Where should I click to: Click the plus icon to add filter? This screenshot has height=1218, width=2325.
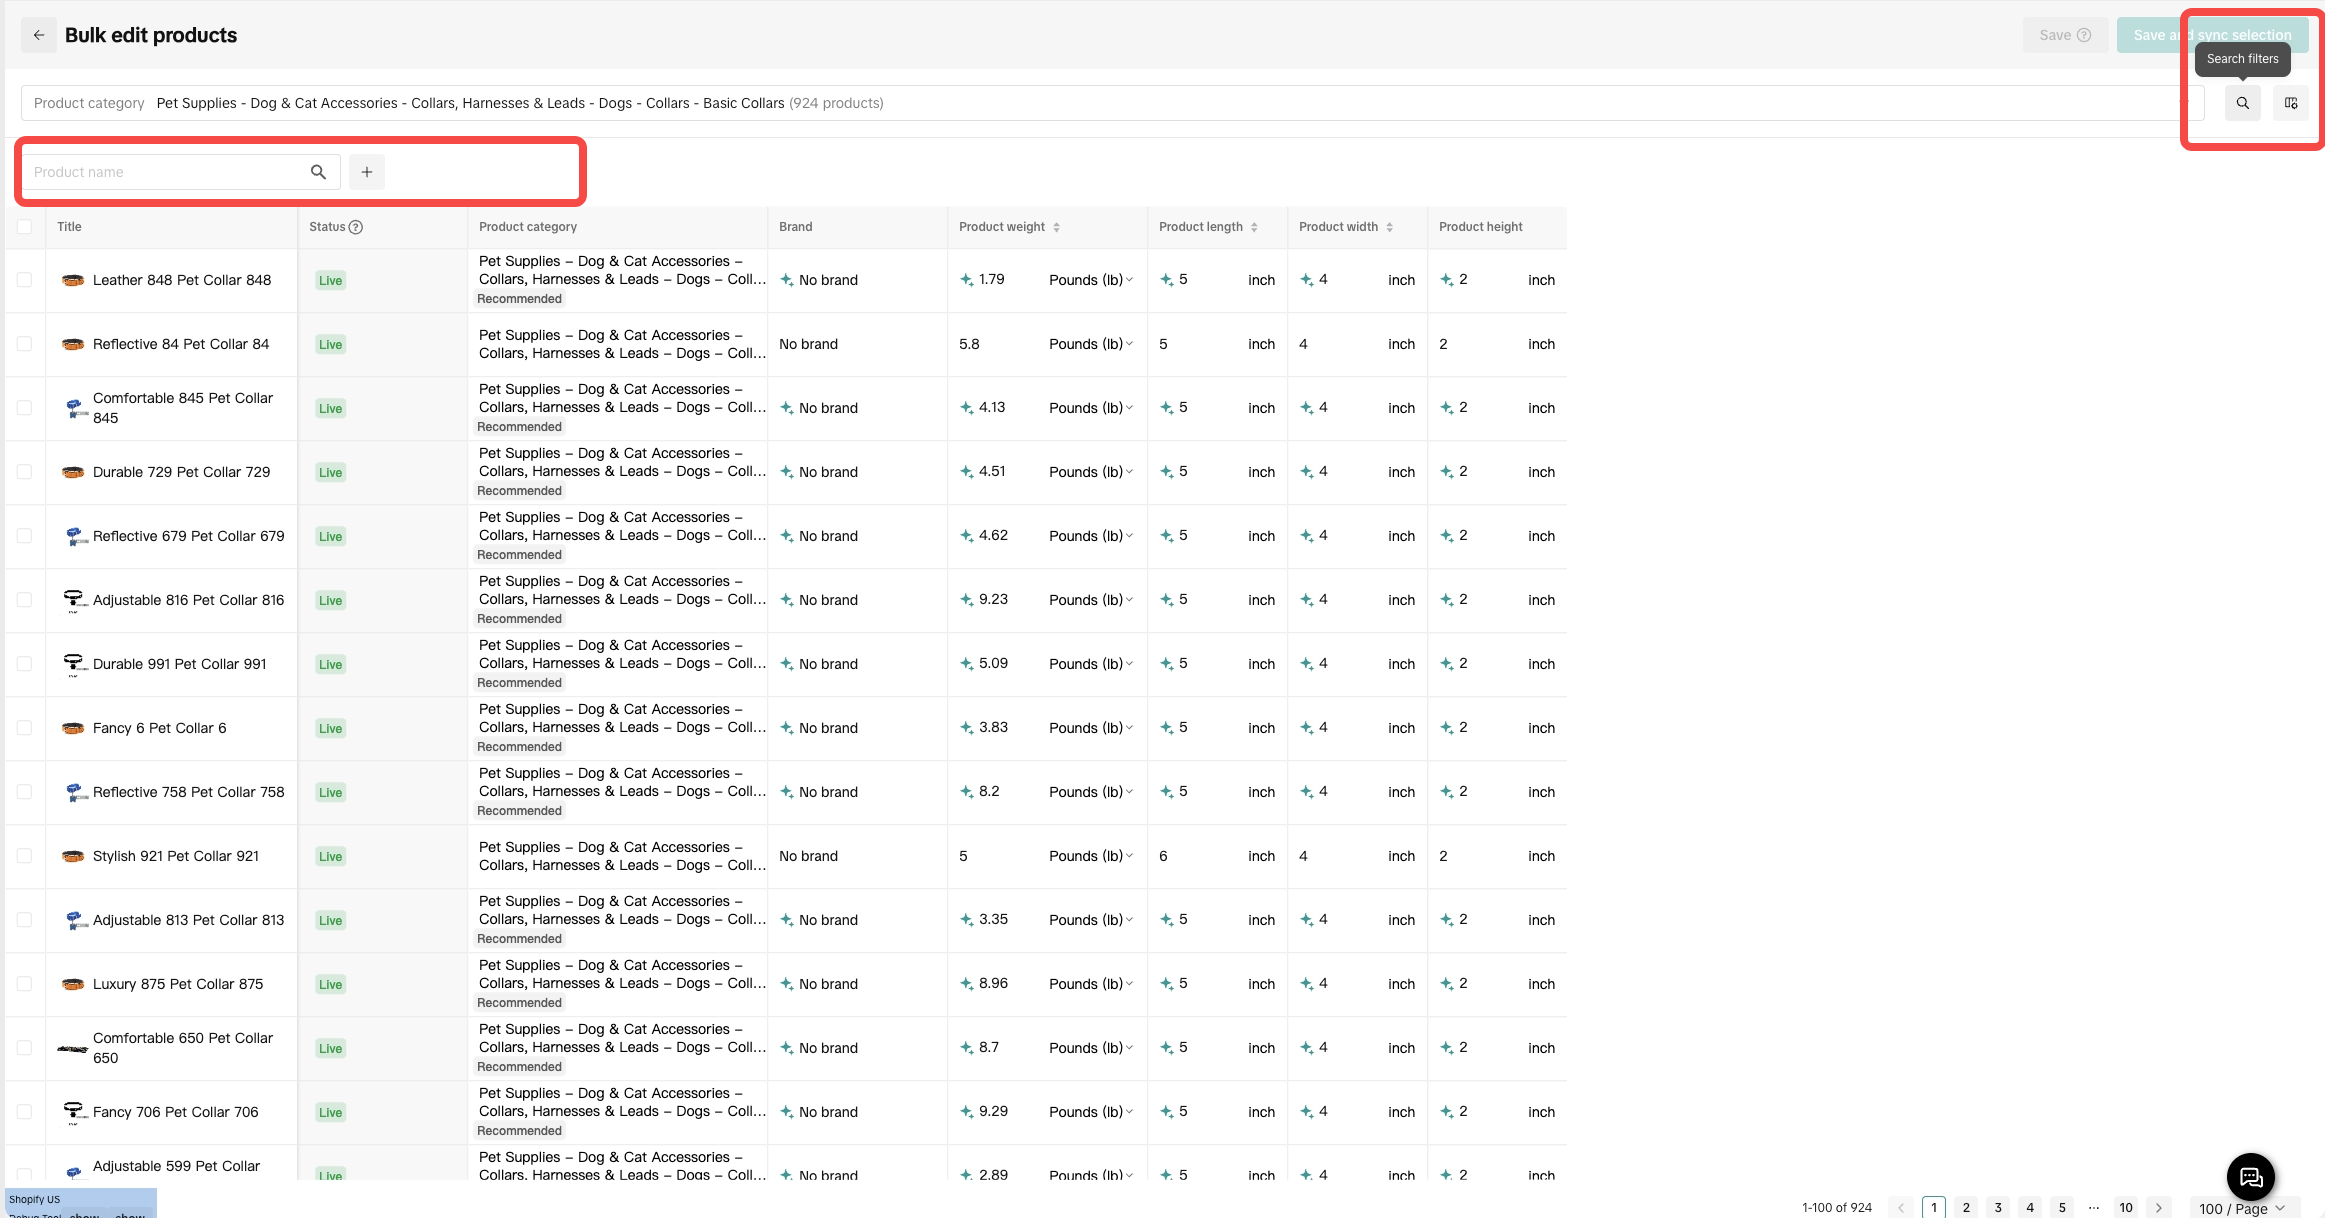click(367, 172)
